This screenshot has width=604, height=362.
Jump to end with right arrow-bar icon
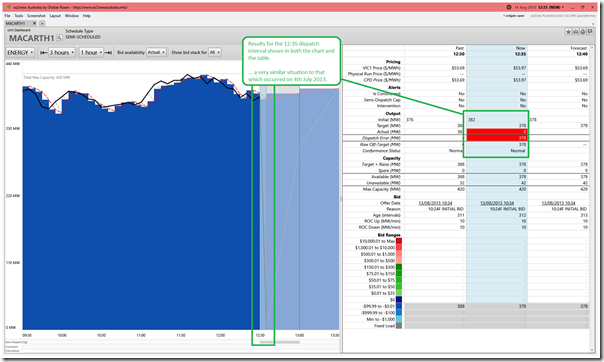108,52
